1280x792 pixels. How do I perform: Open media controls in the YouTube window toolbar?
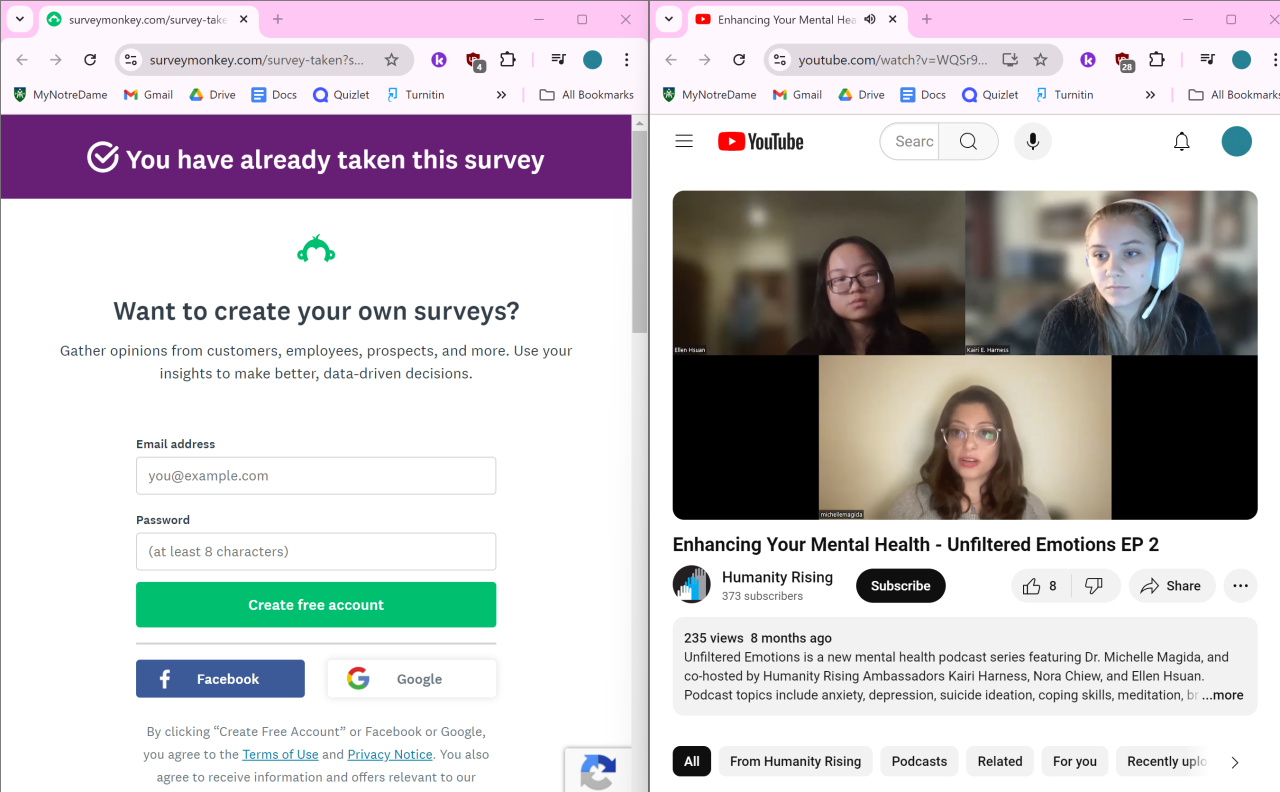pos(1208,60)
